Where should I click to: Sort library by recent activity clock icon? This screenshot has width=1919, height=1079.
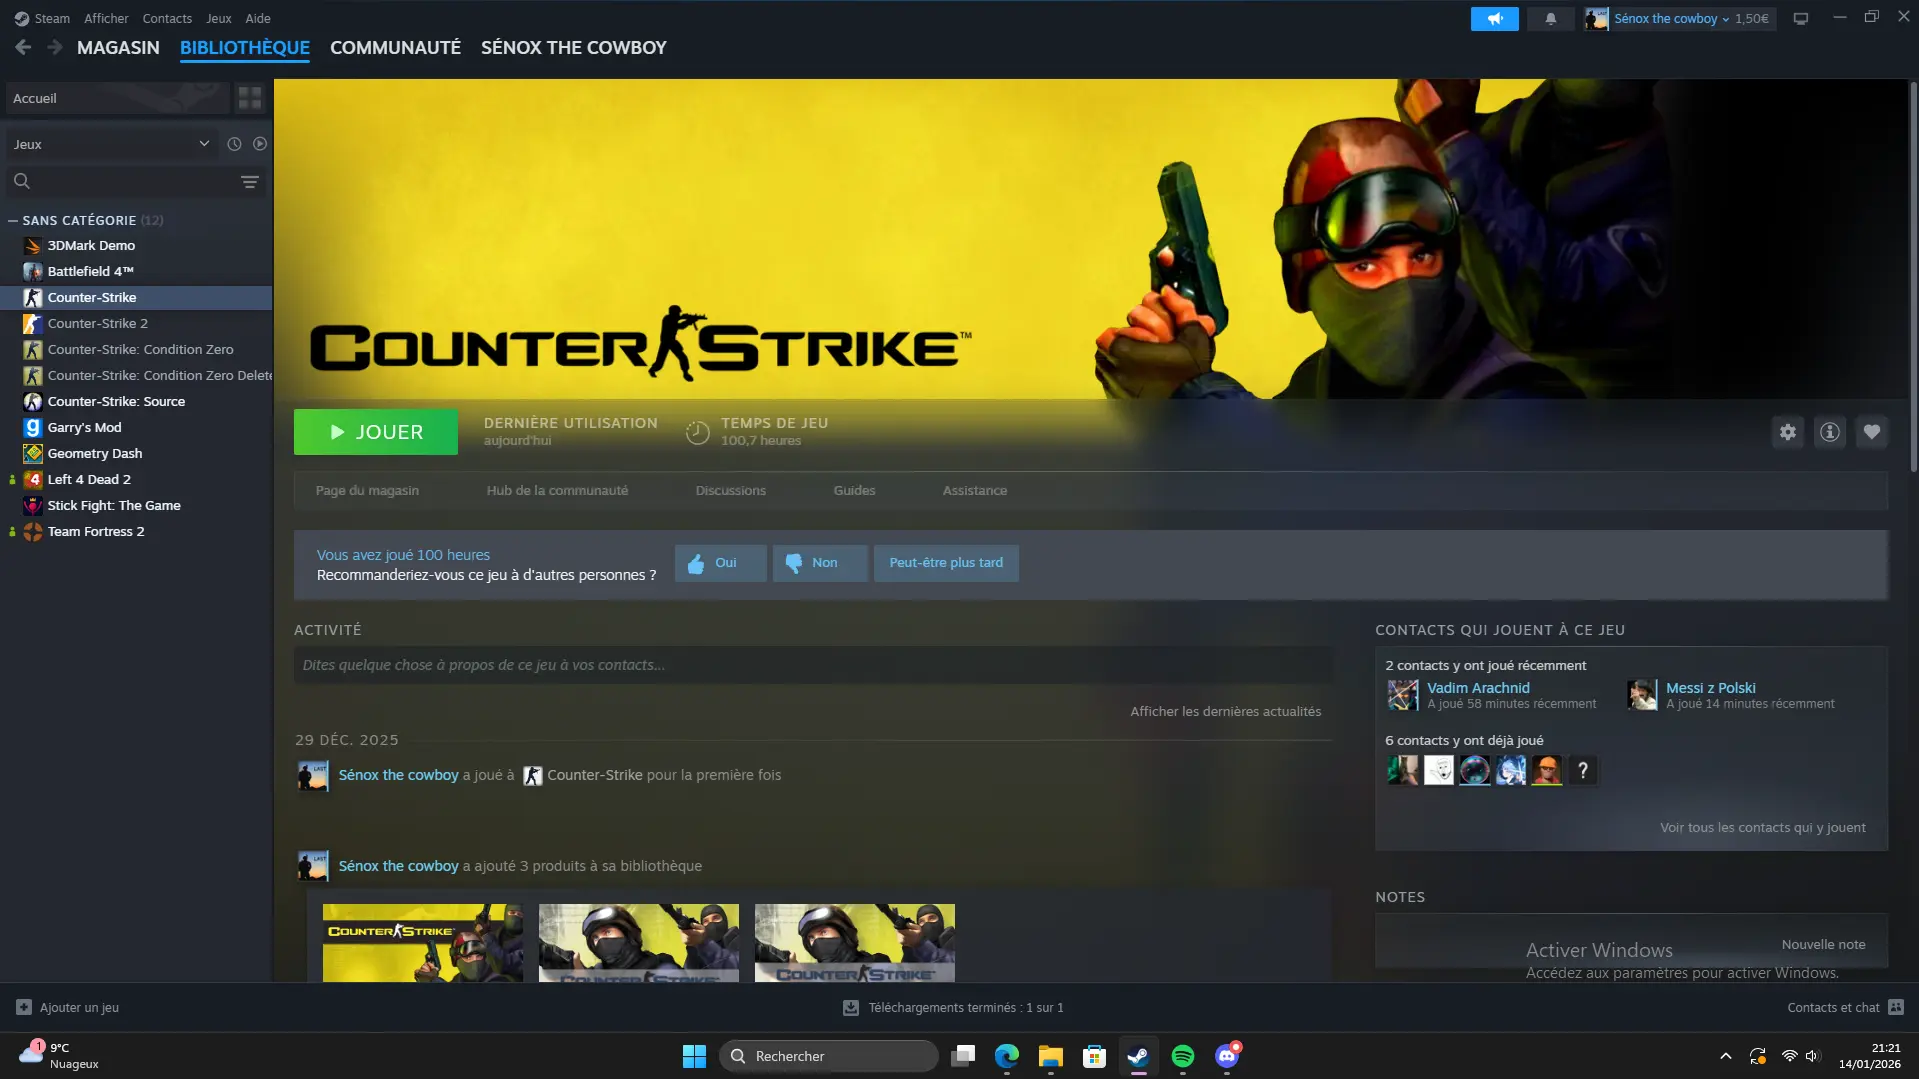[x=234, y=144]
